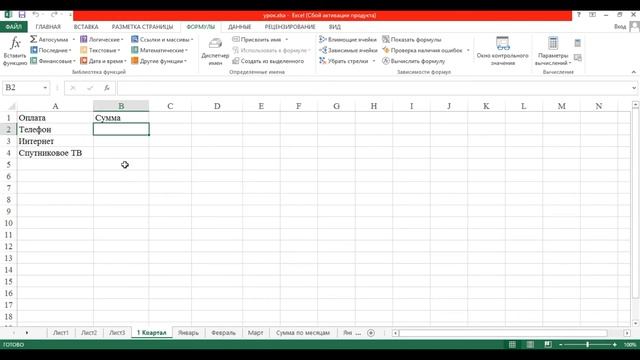The width and height of the screenshot is (640, 360).
Task: Click Define Name (Присвоить имя)
Action: point(257,40)
